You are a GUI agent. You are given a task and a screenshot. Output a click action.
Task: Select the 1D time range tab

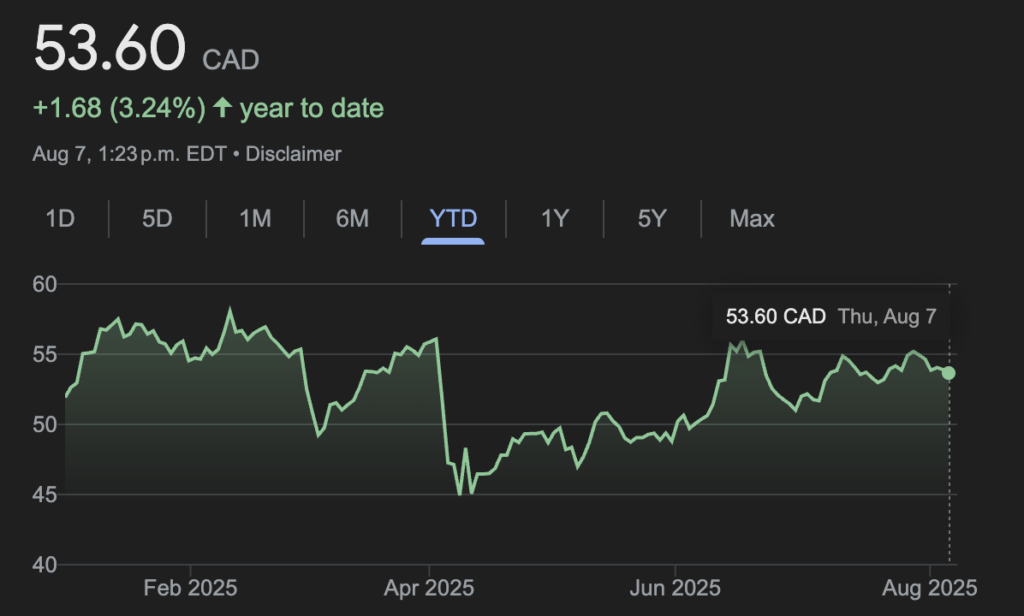(x=60, y=218)
